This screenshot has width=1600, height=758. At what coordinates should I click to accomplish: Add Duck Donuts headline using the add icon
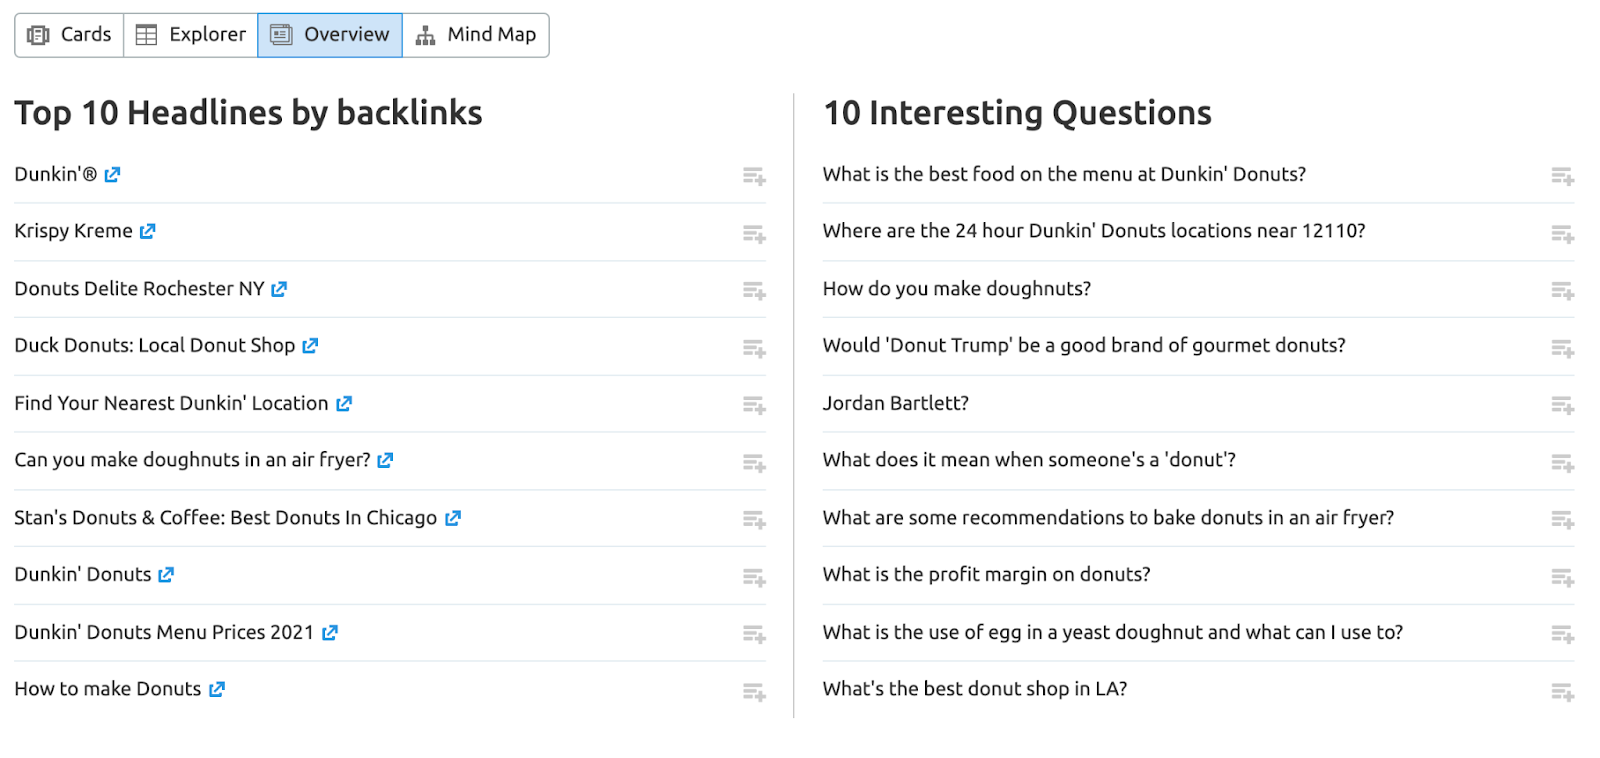point(754,348)
